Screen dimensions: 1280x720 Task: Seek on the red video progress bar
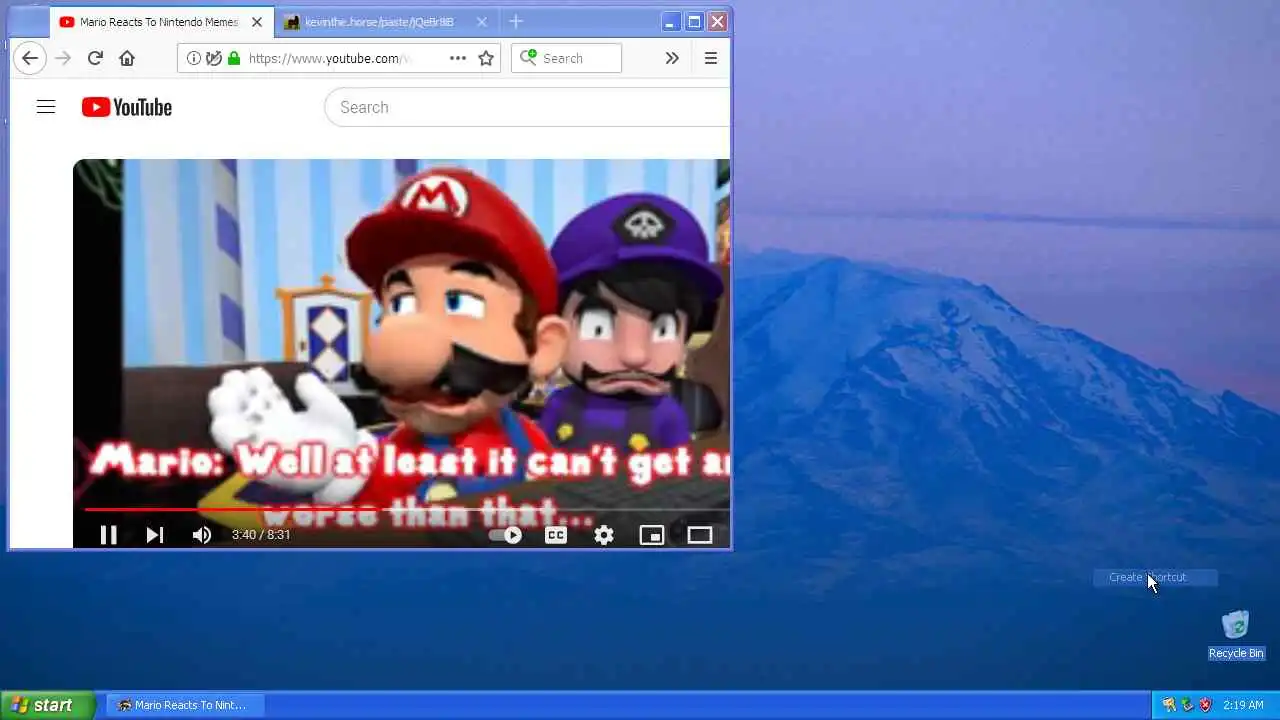point(407,510)
